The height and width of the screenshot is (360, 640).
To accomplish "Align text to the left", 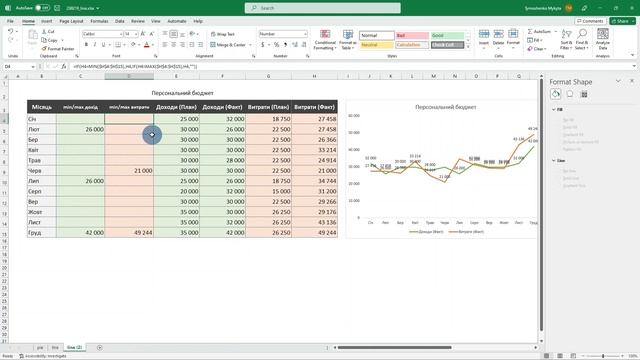I will (165, 44).
